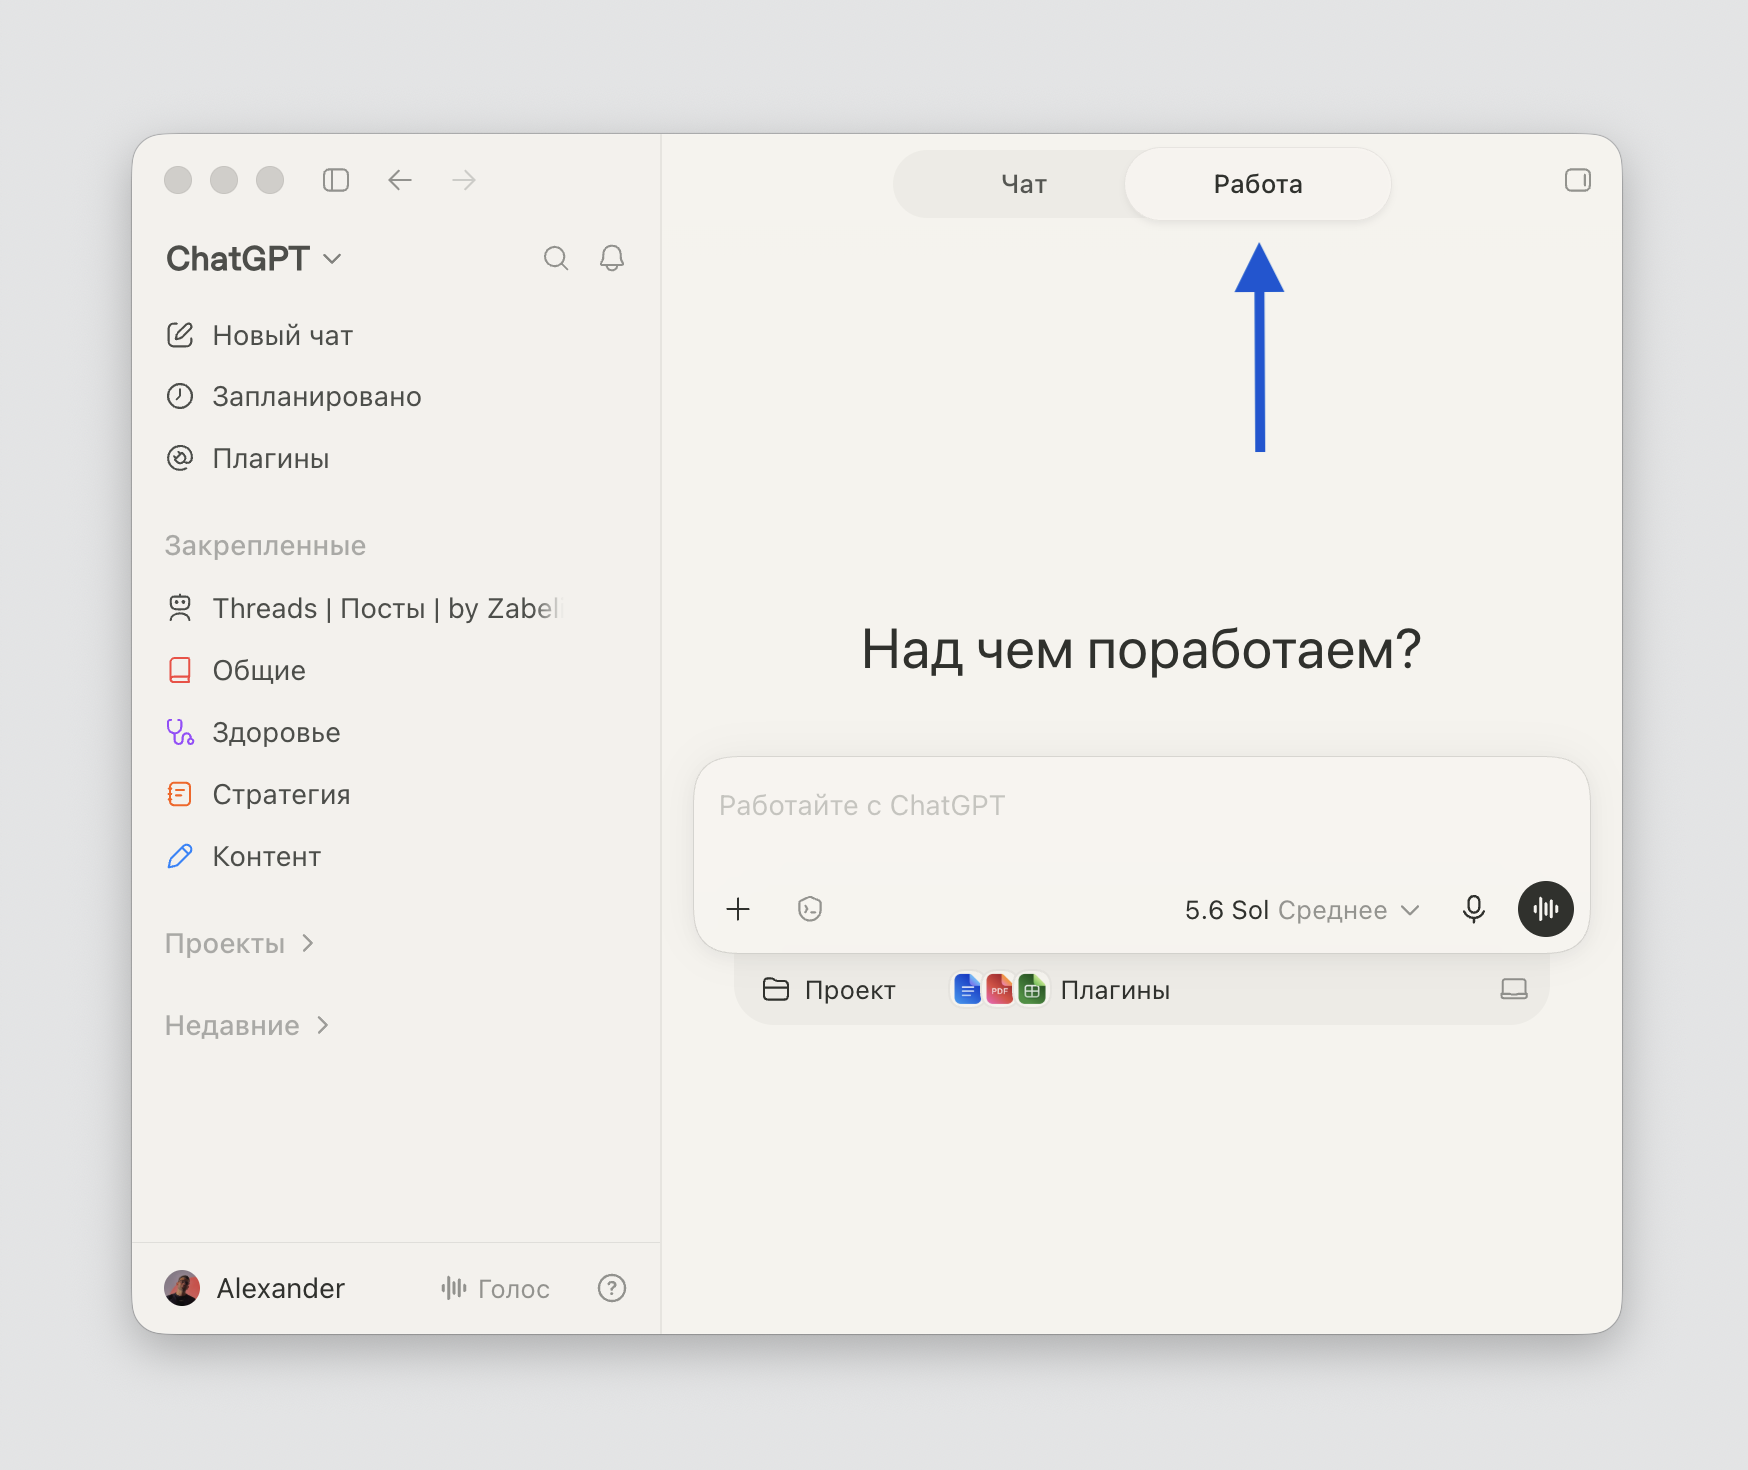This screenshot has height=1470, width=1748.
Task: Toggle the sidebar panel icon
Action: tap(336, 180)
